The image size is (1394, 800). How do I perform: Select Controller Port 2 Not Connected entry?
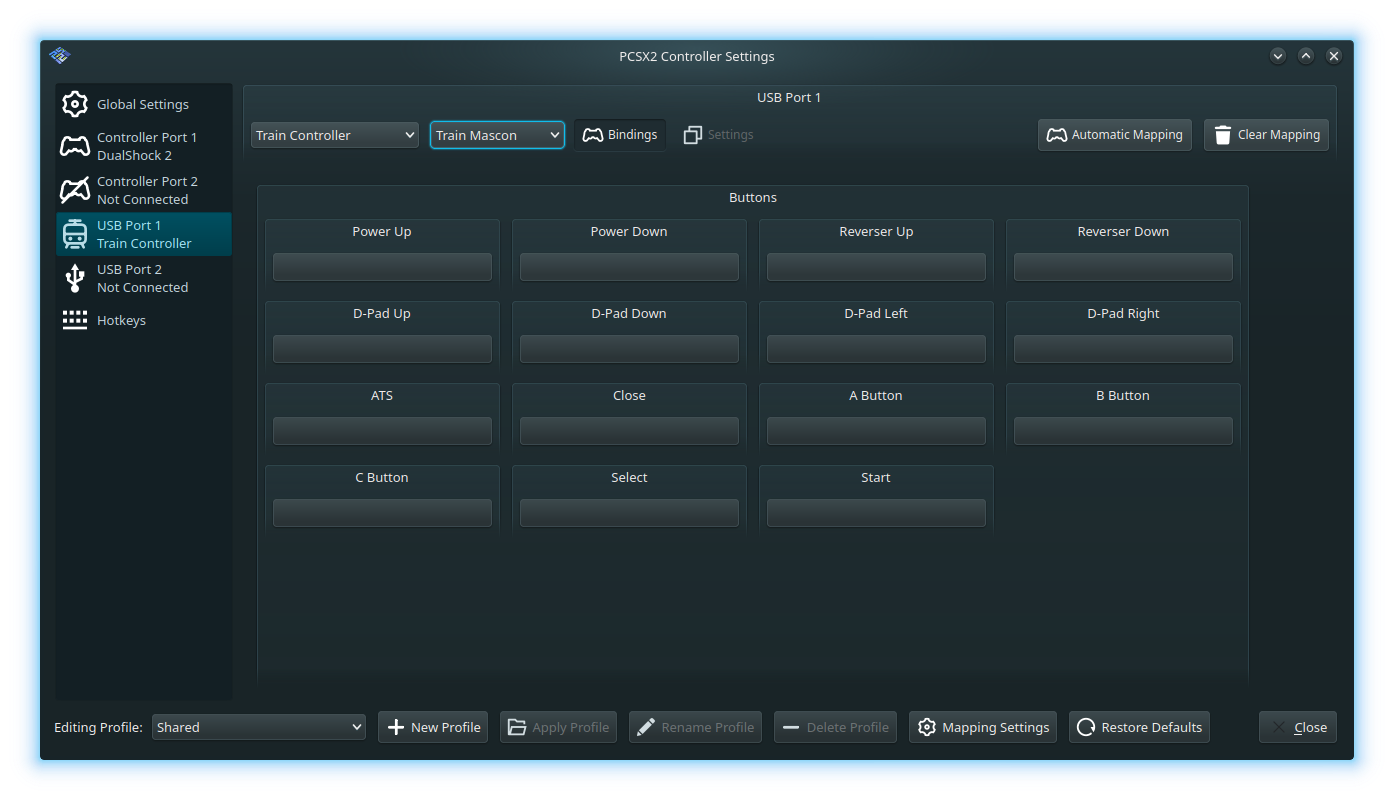[x=144, y=190]
